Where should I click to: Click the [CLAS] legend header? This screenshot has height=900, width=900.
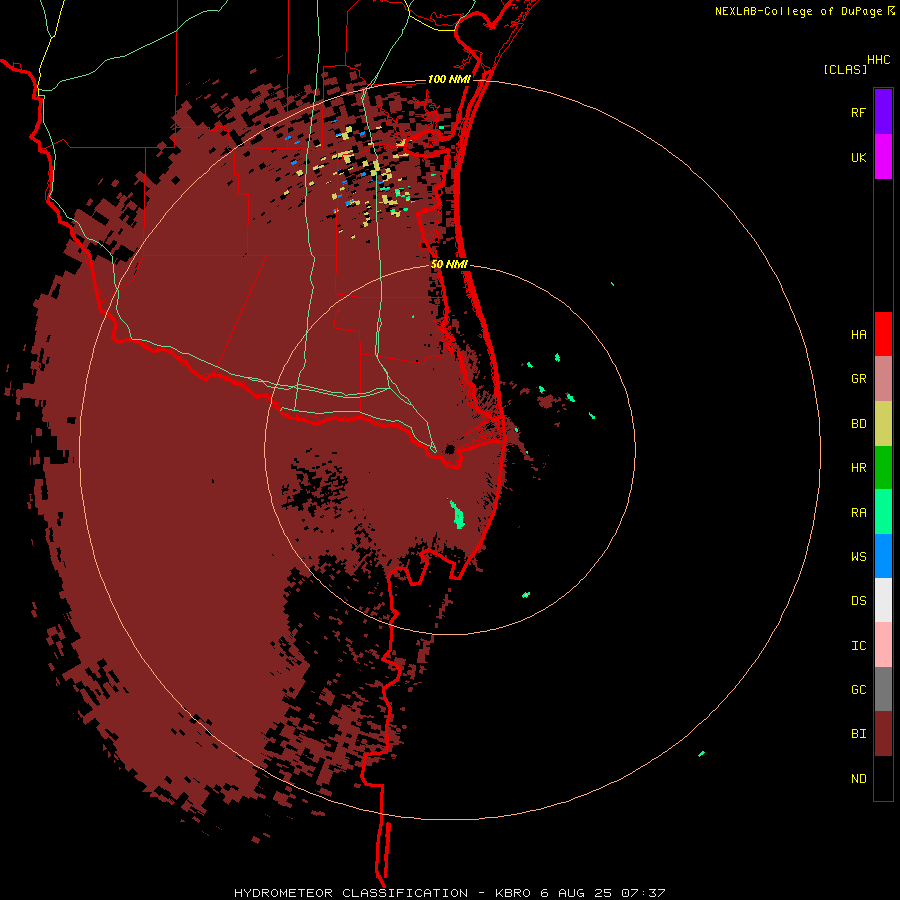point(845,69)
